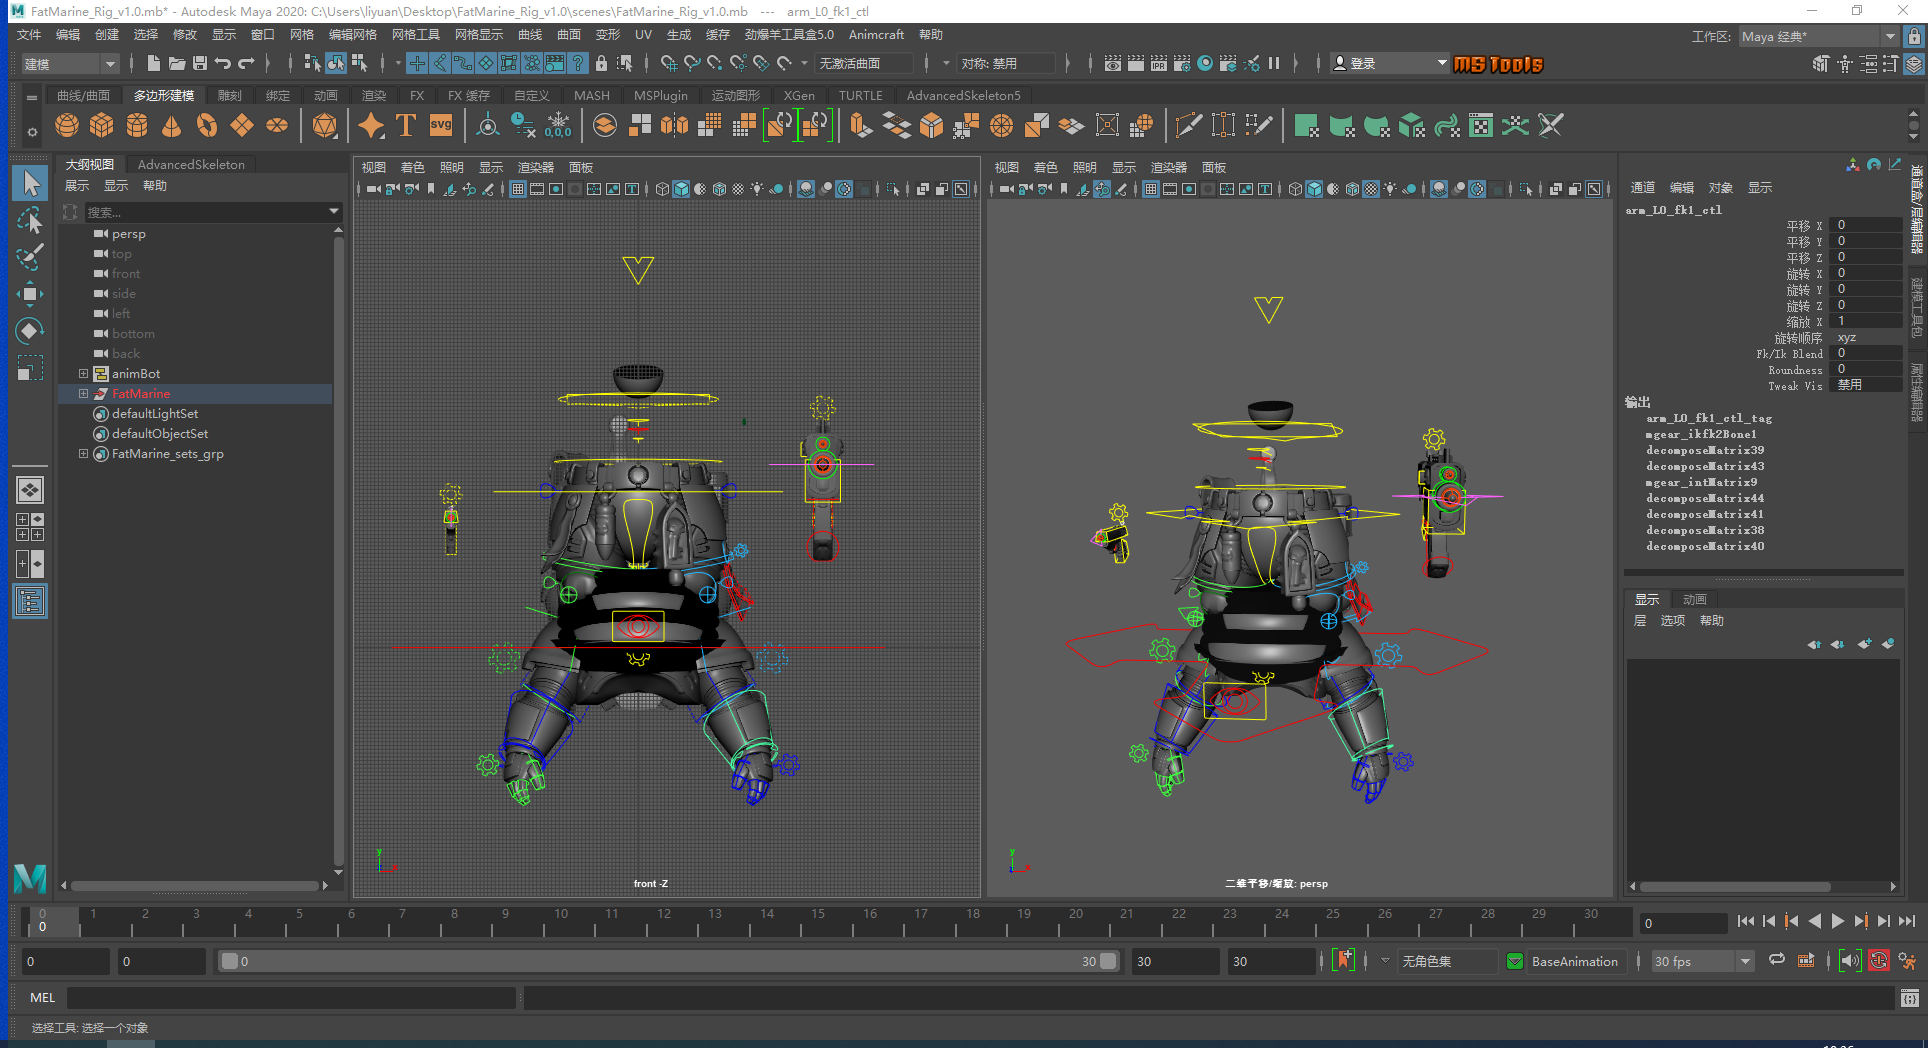1928x1048 pixels.
Task: Select defaultLightSet in the outliner
Action: [155, 413]
